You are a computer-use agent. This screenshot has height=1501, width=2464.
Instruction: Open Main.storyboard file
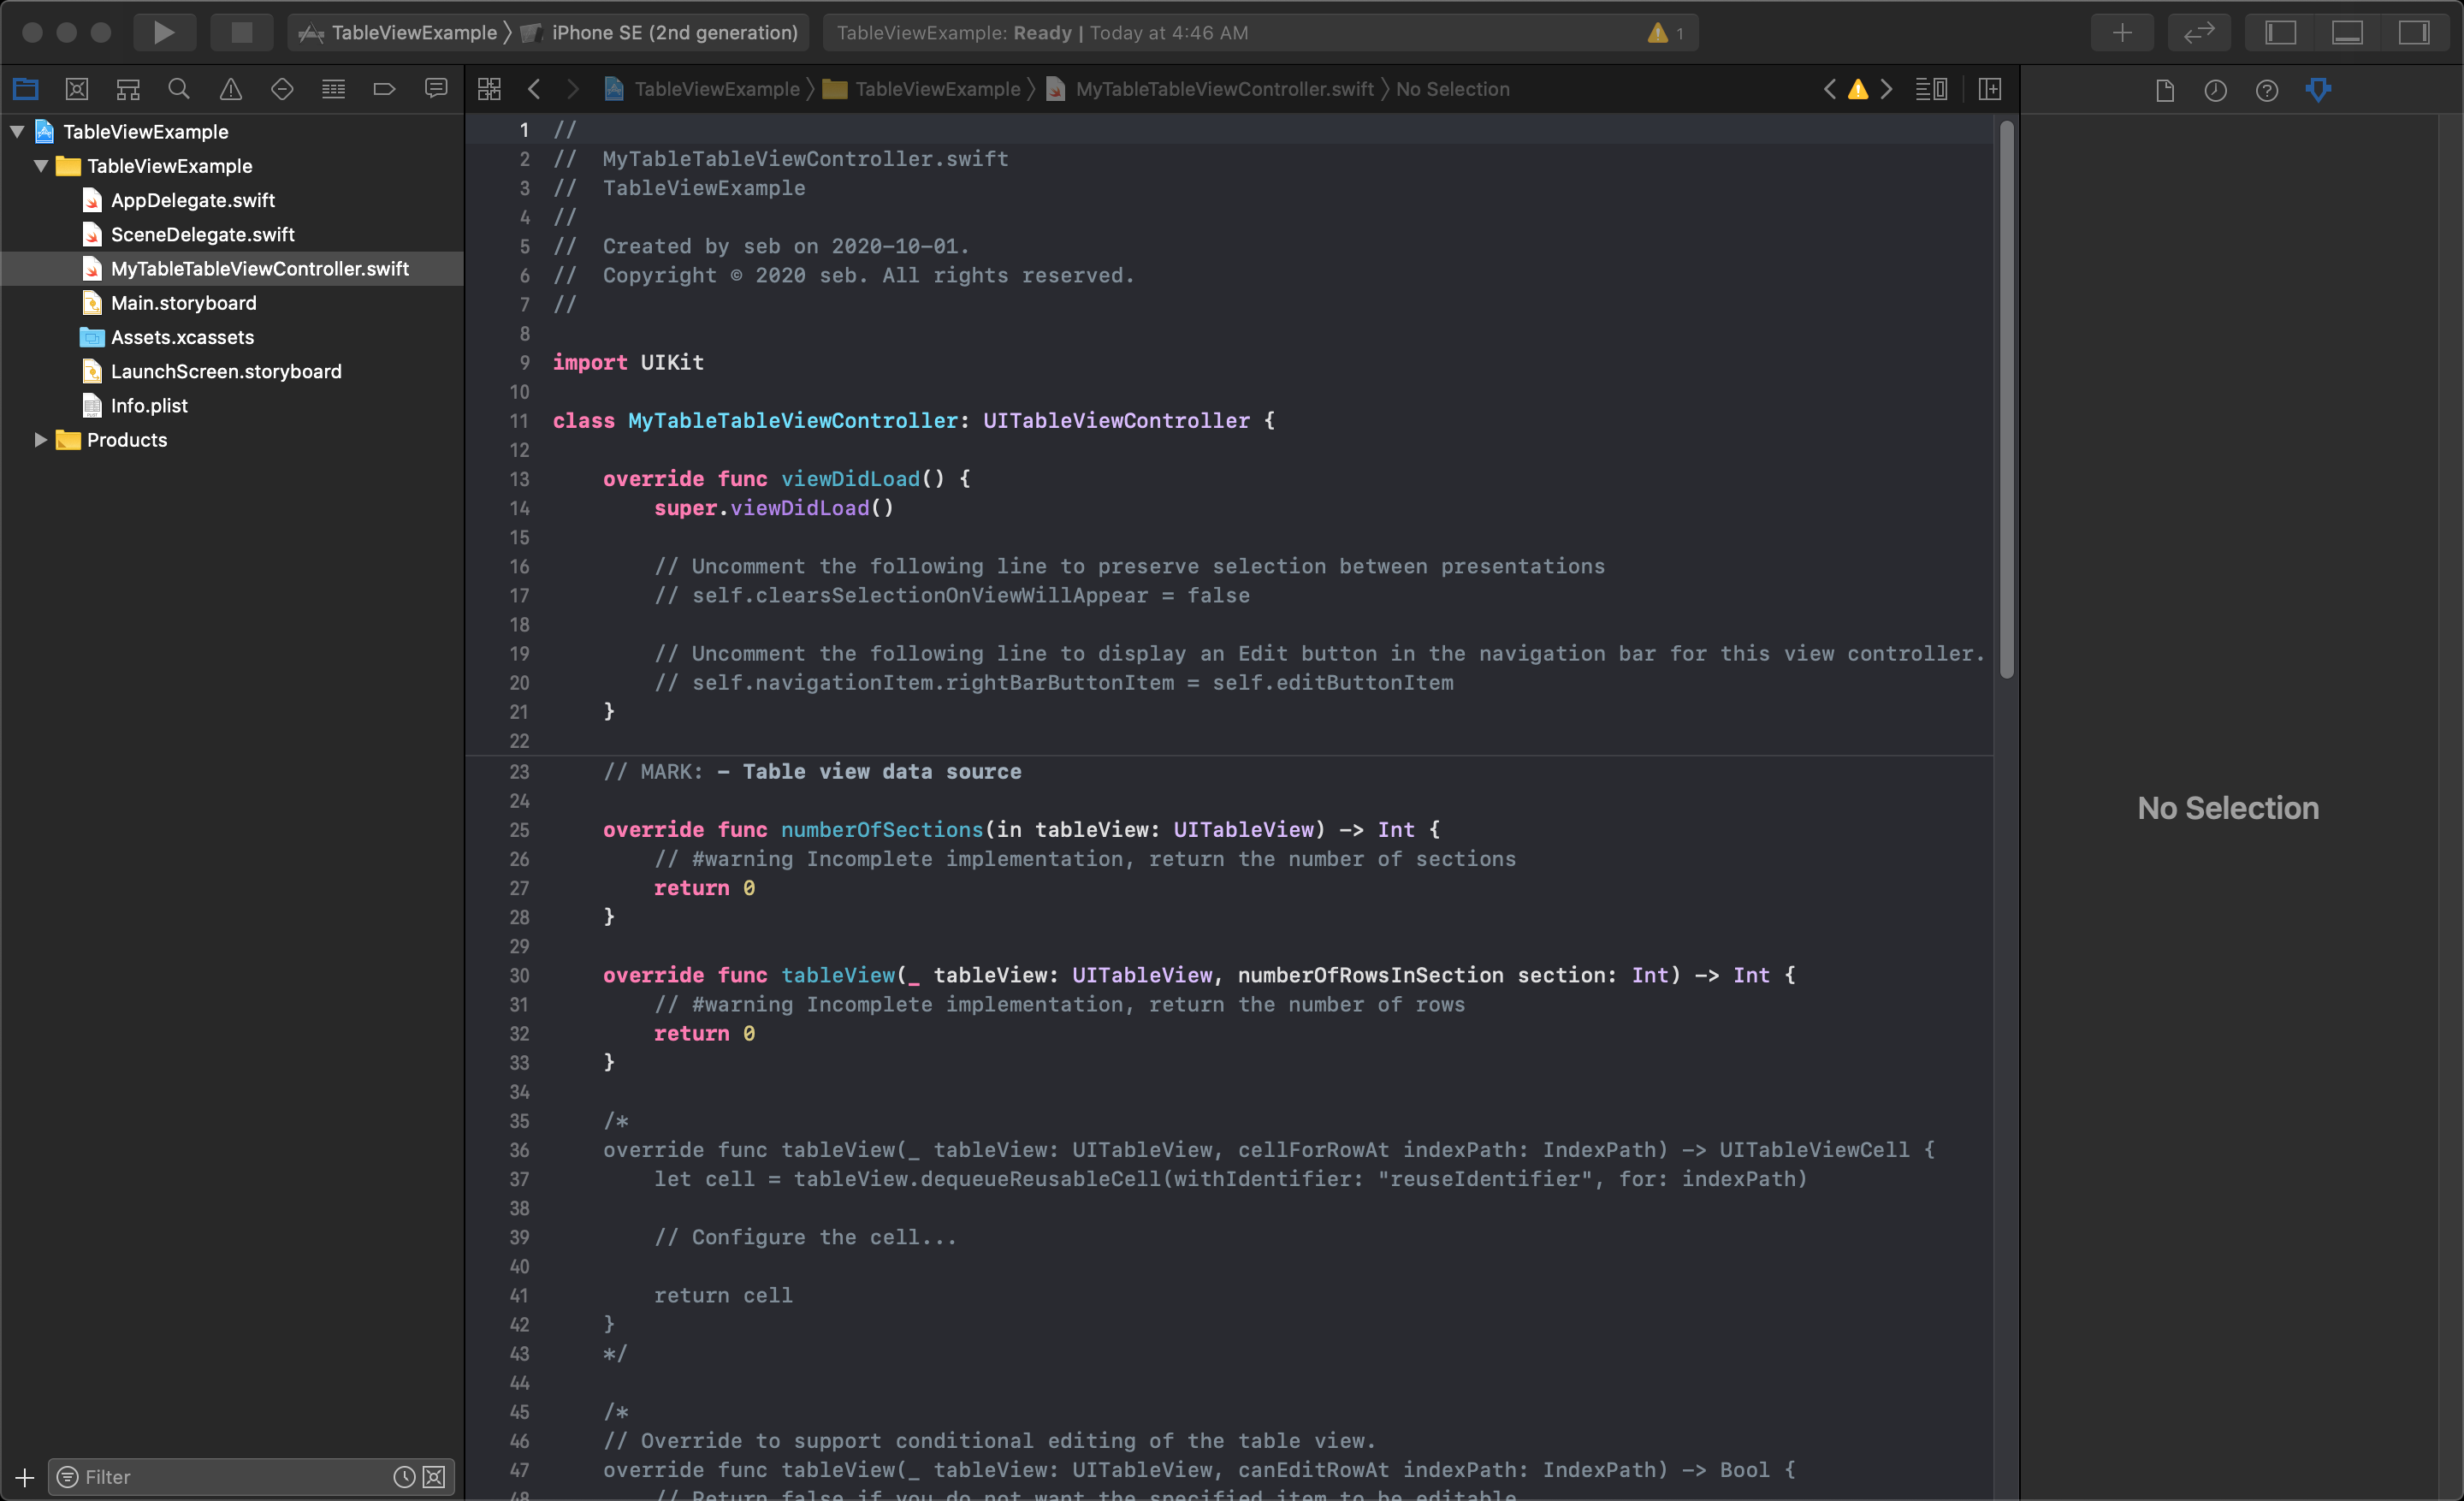tap(184, 302)
